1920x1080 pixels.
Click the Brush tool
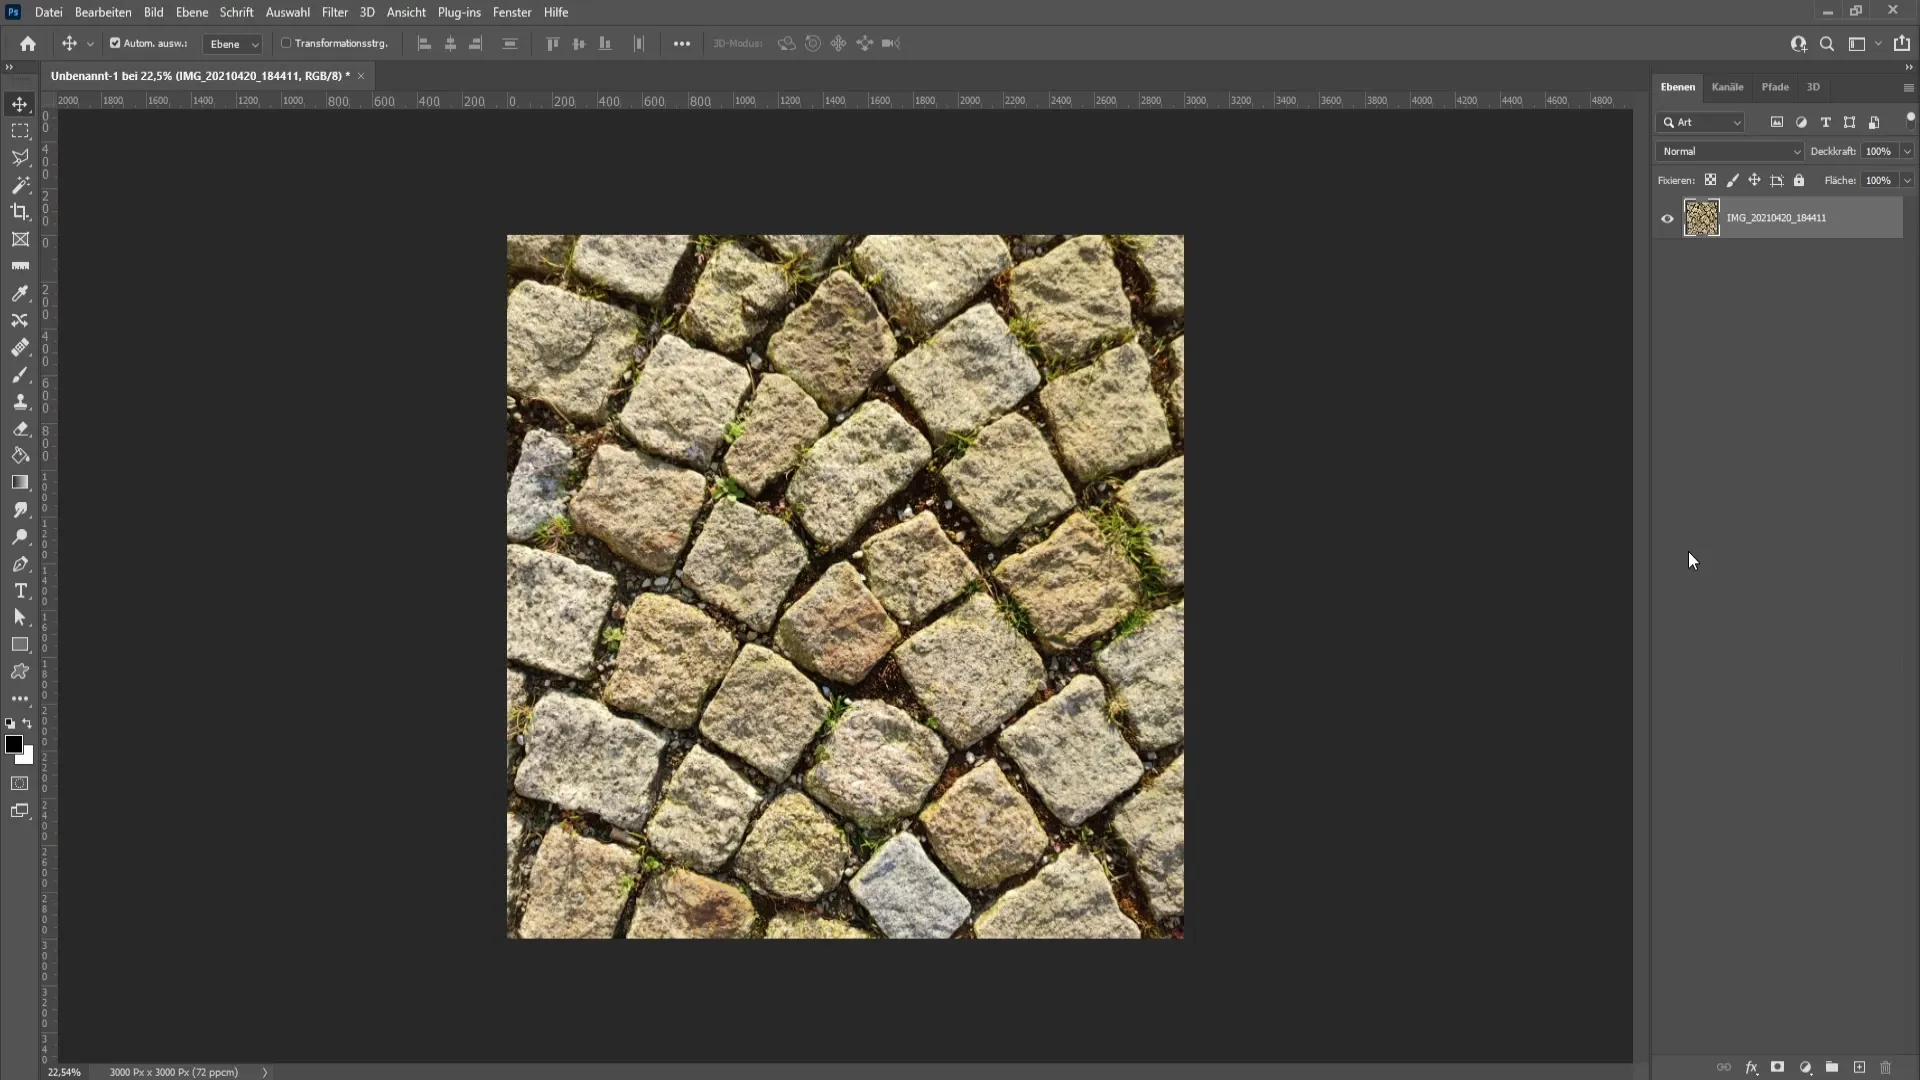point(20,375)
